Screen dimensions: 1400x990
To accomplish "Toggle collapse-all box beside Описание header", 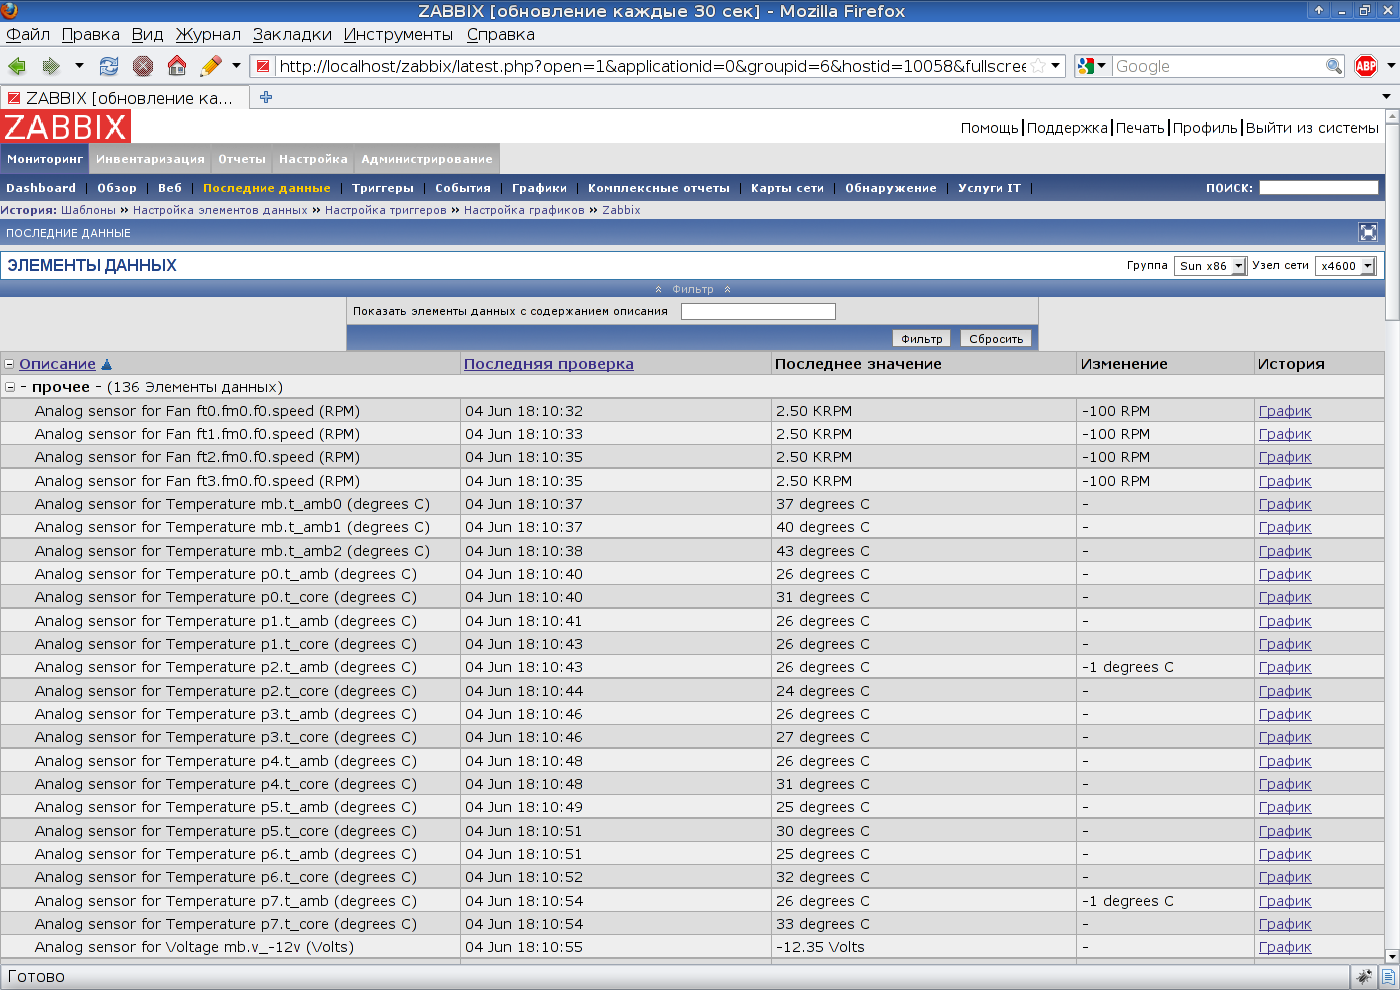I will coord(10,364).
